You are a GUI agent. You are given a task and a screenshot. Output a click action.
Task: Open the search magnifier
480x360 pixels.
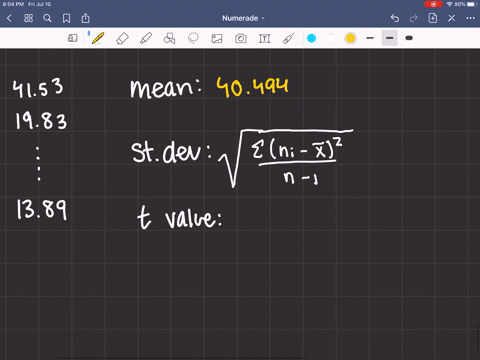point(47,18)
